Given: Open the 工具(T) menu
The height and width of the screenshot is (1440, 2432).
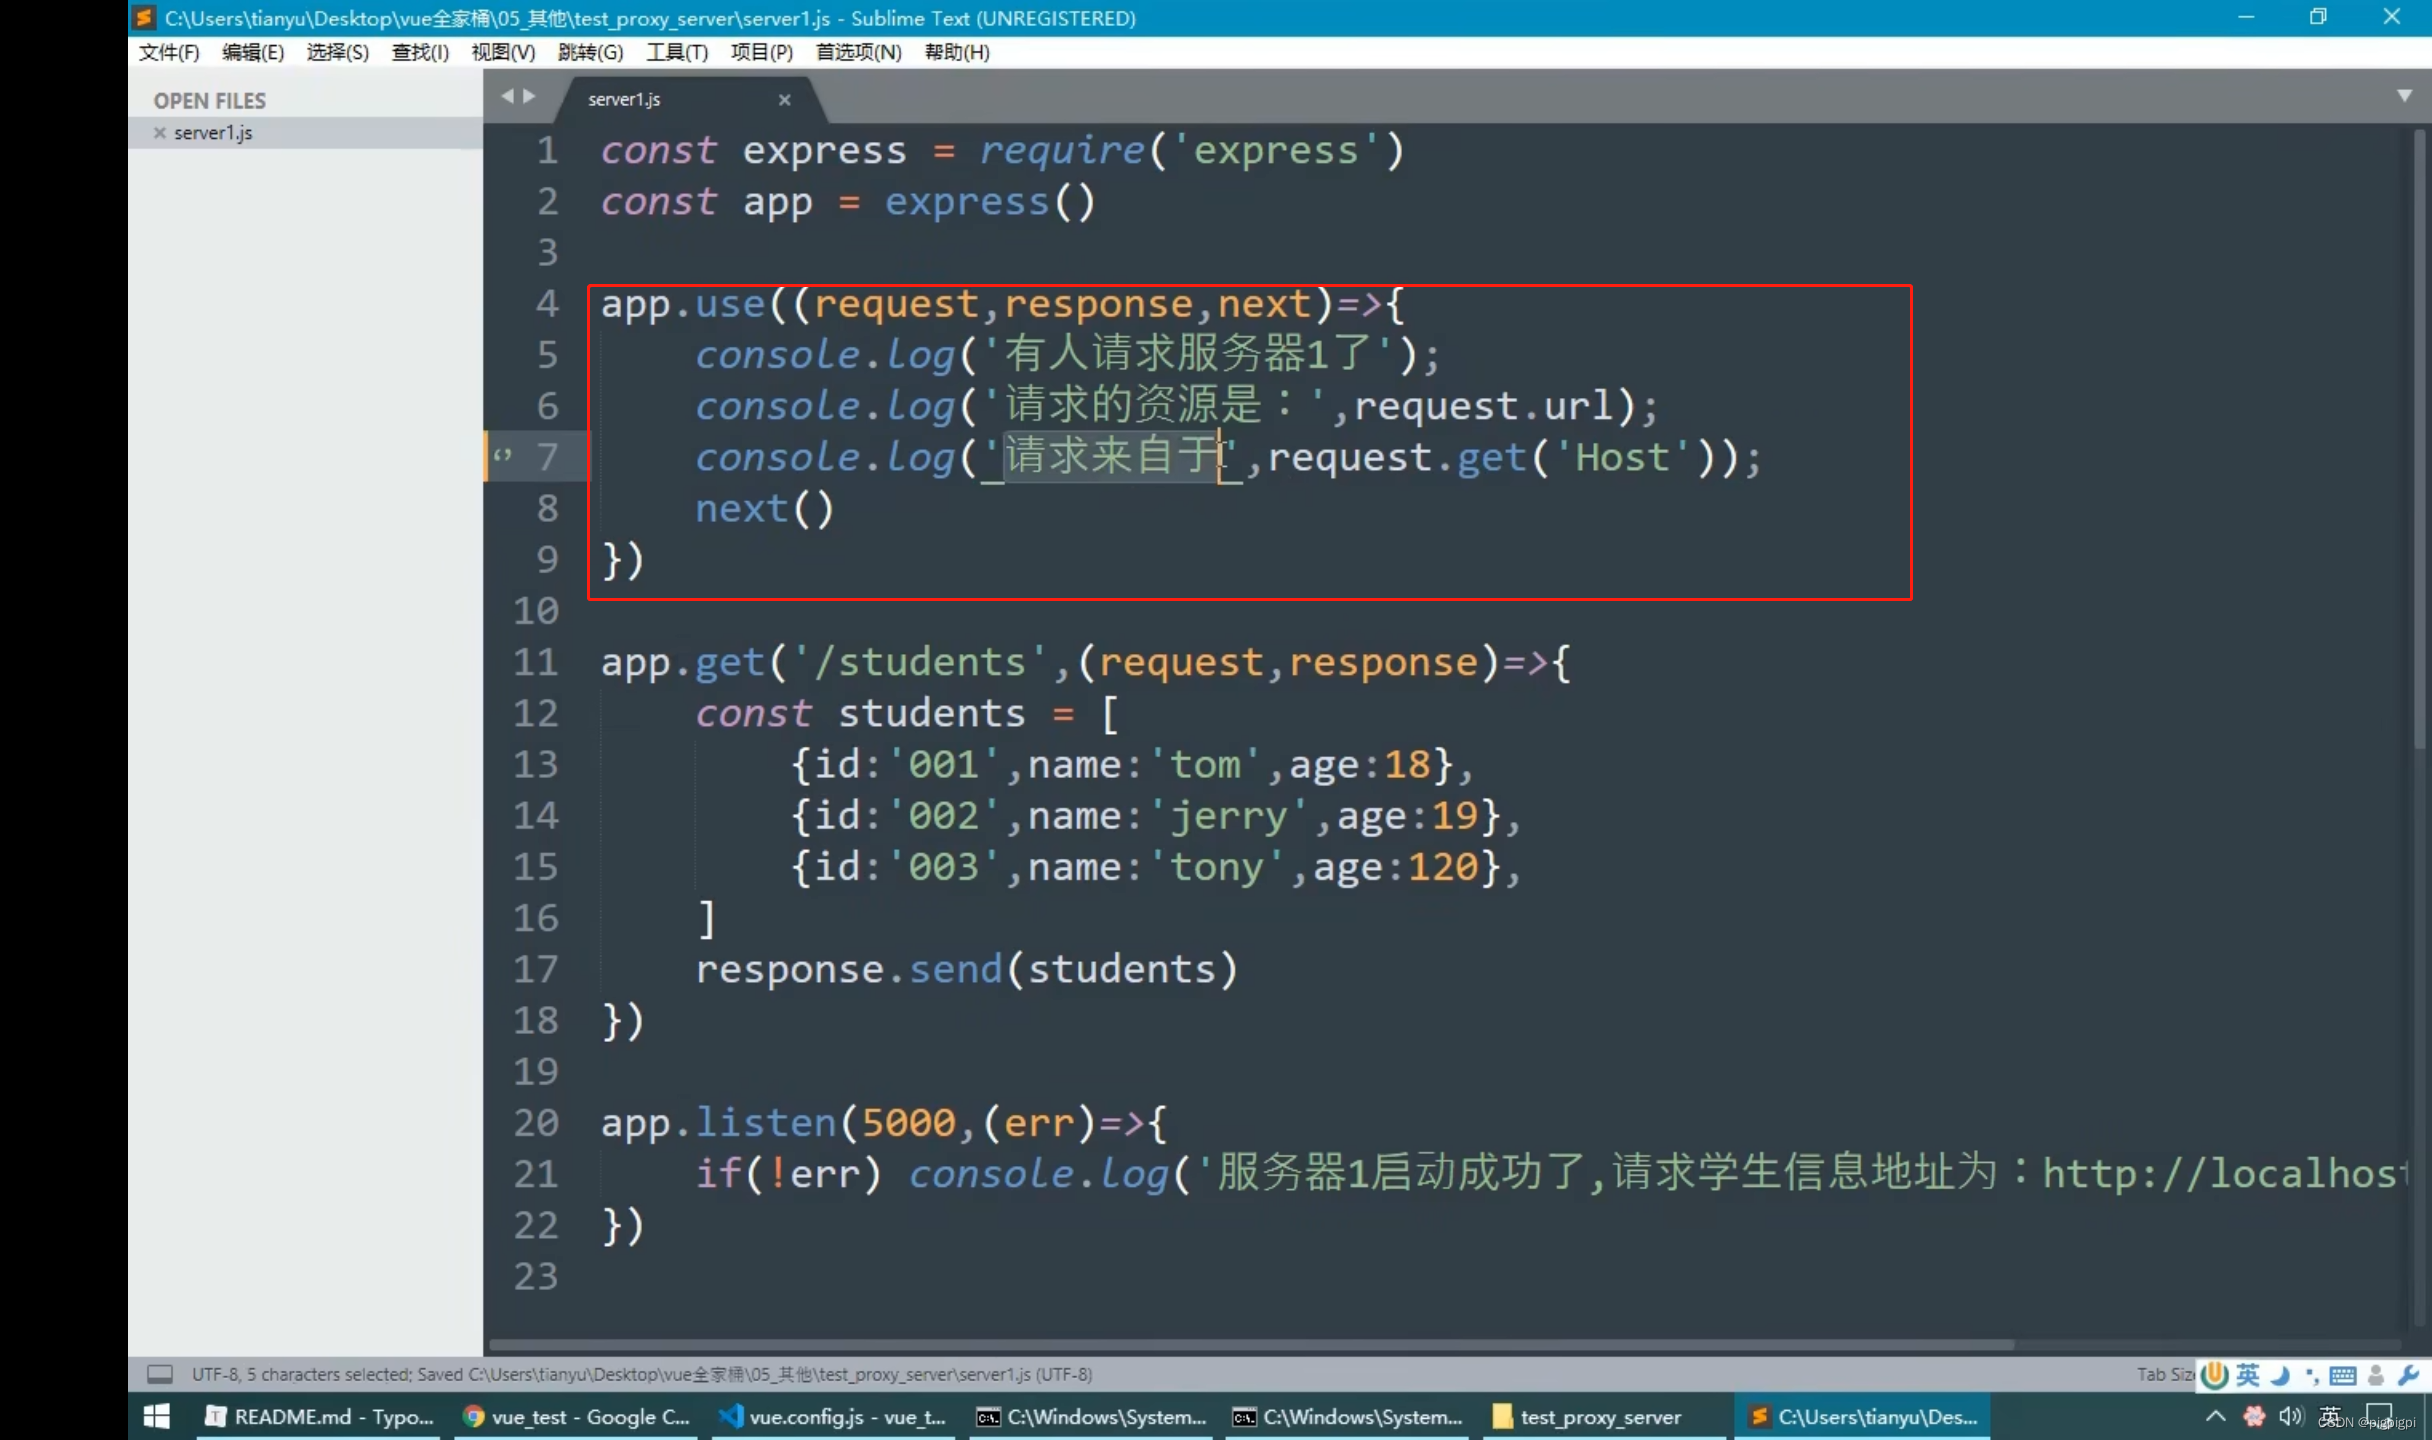Looking at the screenshot, I should [677, 52].
